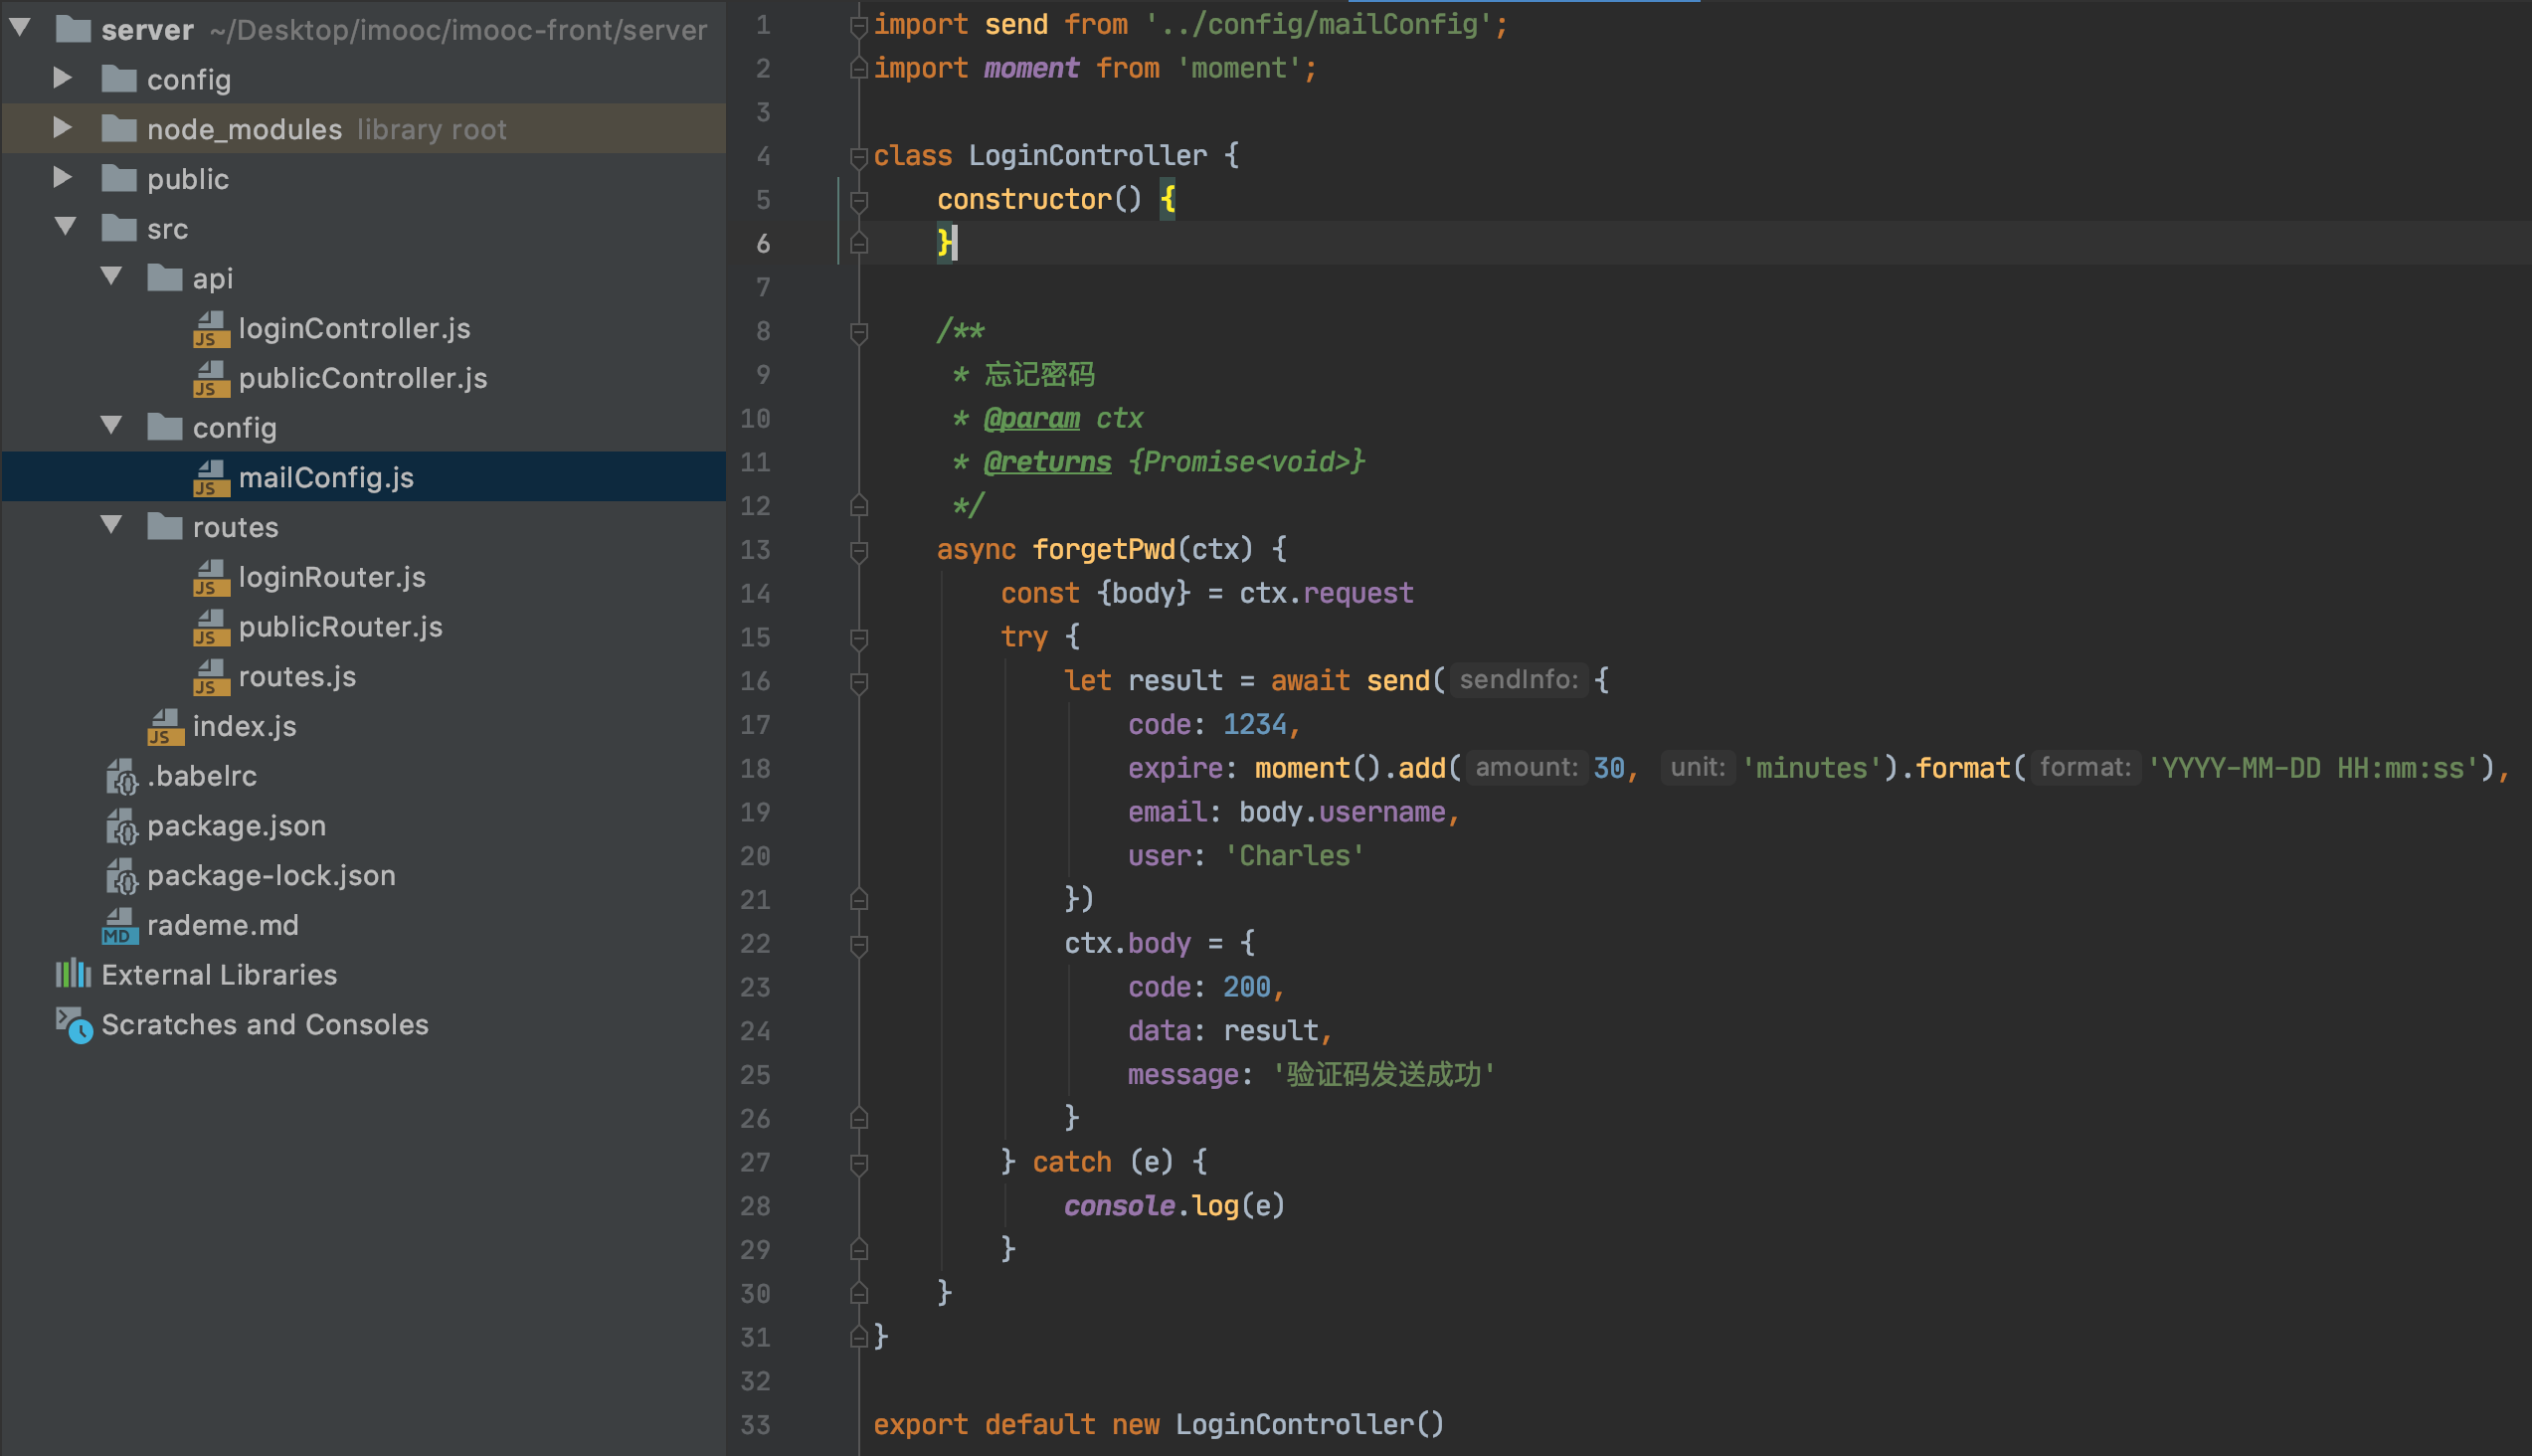2532x1456 pixels.
Task: Click the forgetPwd method name
Action: point(1104,549)
